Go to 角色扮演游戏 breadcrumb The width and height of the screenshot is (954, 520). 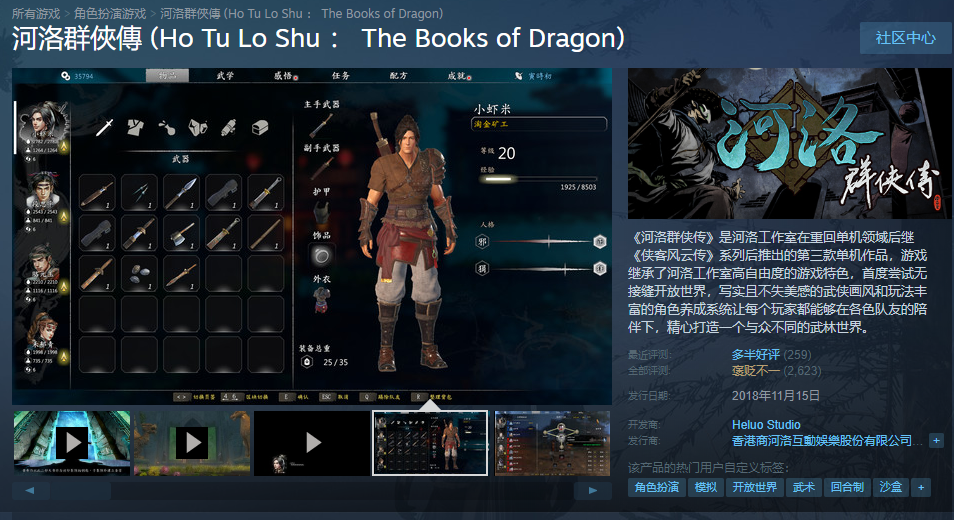(x=110, y=13)
